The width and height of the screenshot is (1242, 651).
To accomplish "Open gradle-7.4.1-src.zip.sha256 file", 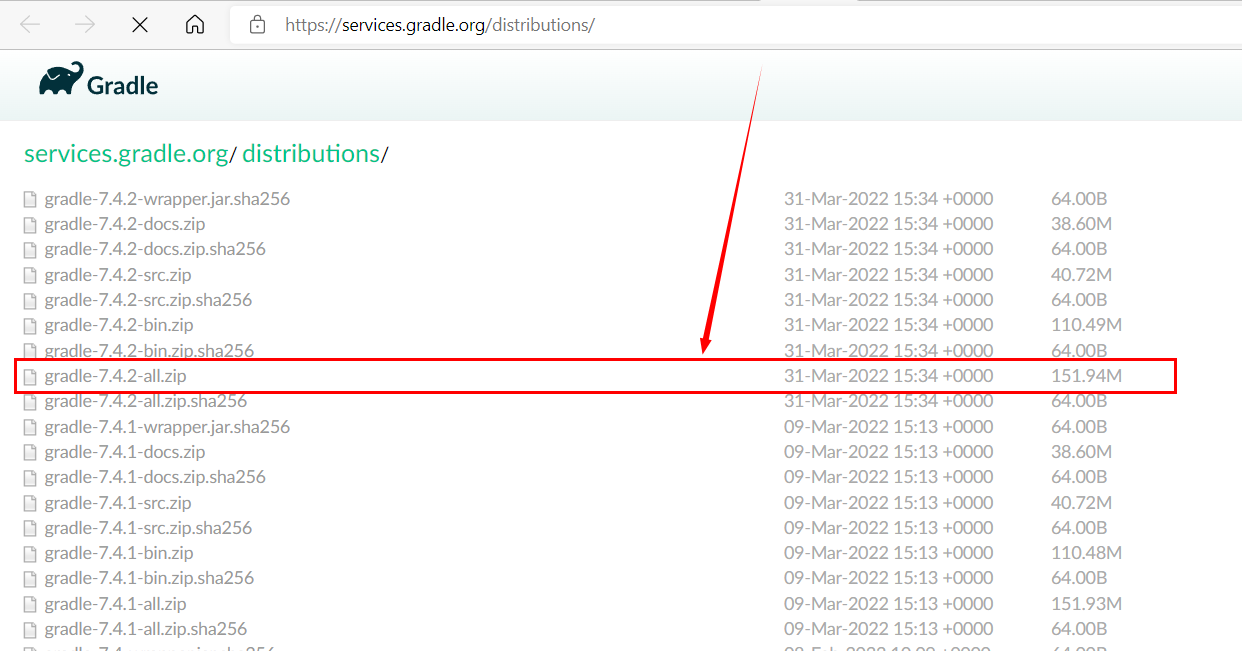I will [148, 527].
